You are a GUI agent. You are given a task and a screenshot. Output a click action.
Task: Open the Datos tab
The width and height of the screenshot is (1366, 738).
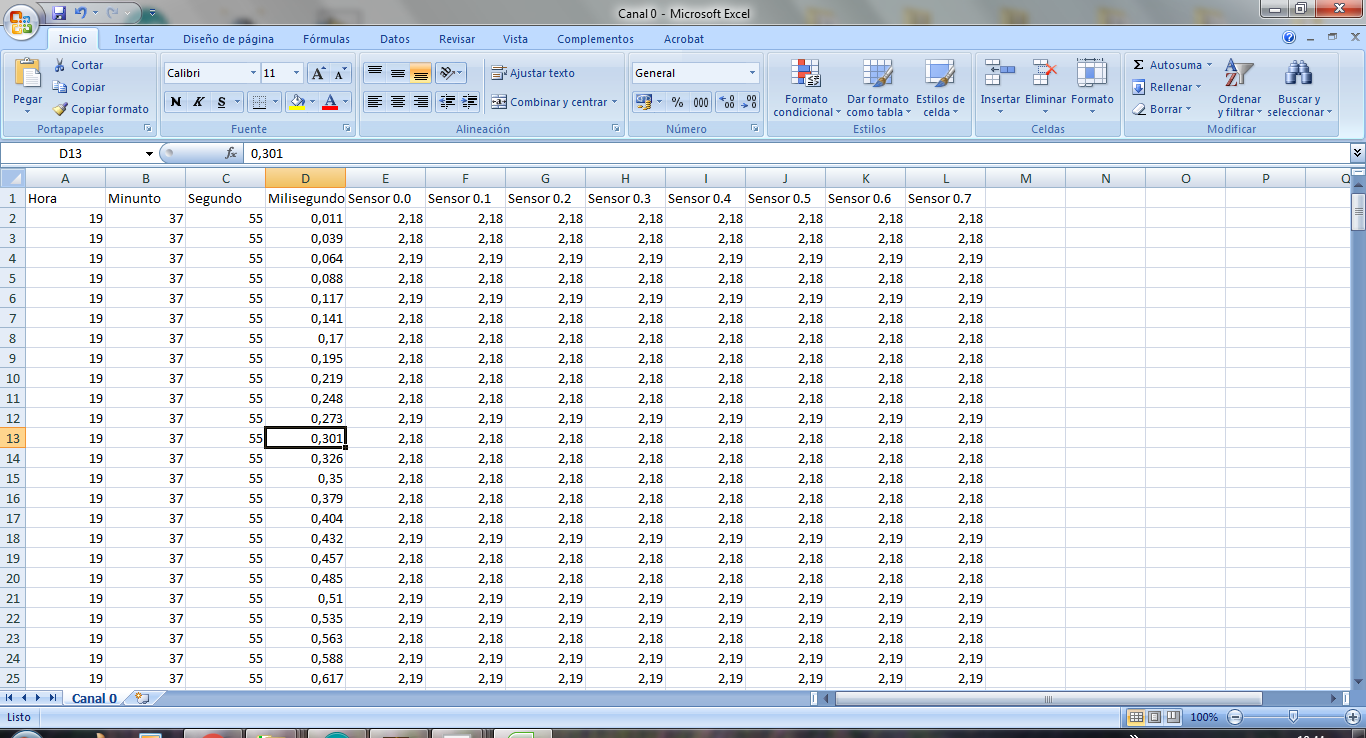tap(395, 39)
